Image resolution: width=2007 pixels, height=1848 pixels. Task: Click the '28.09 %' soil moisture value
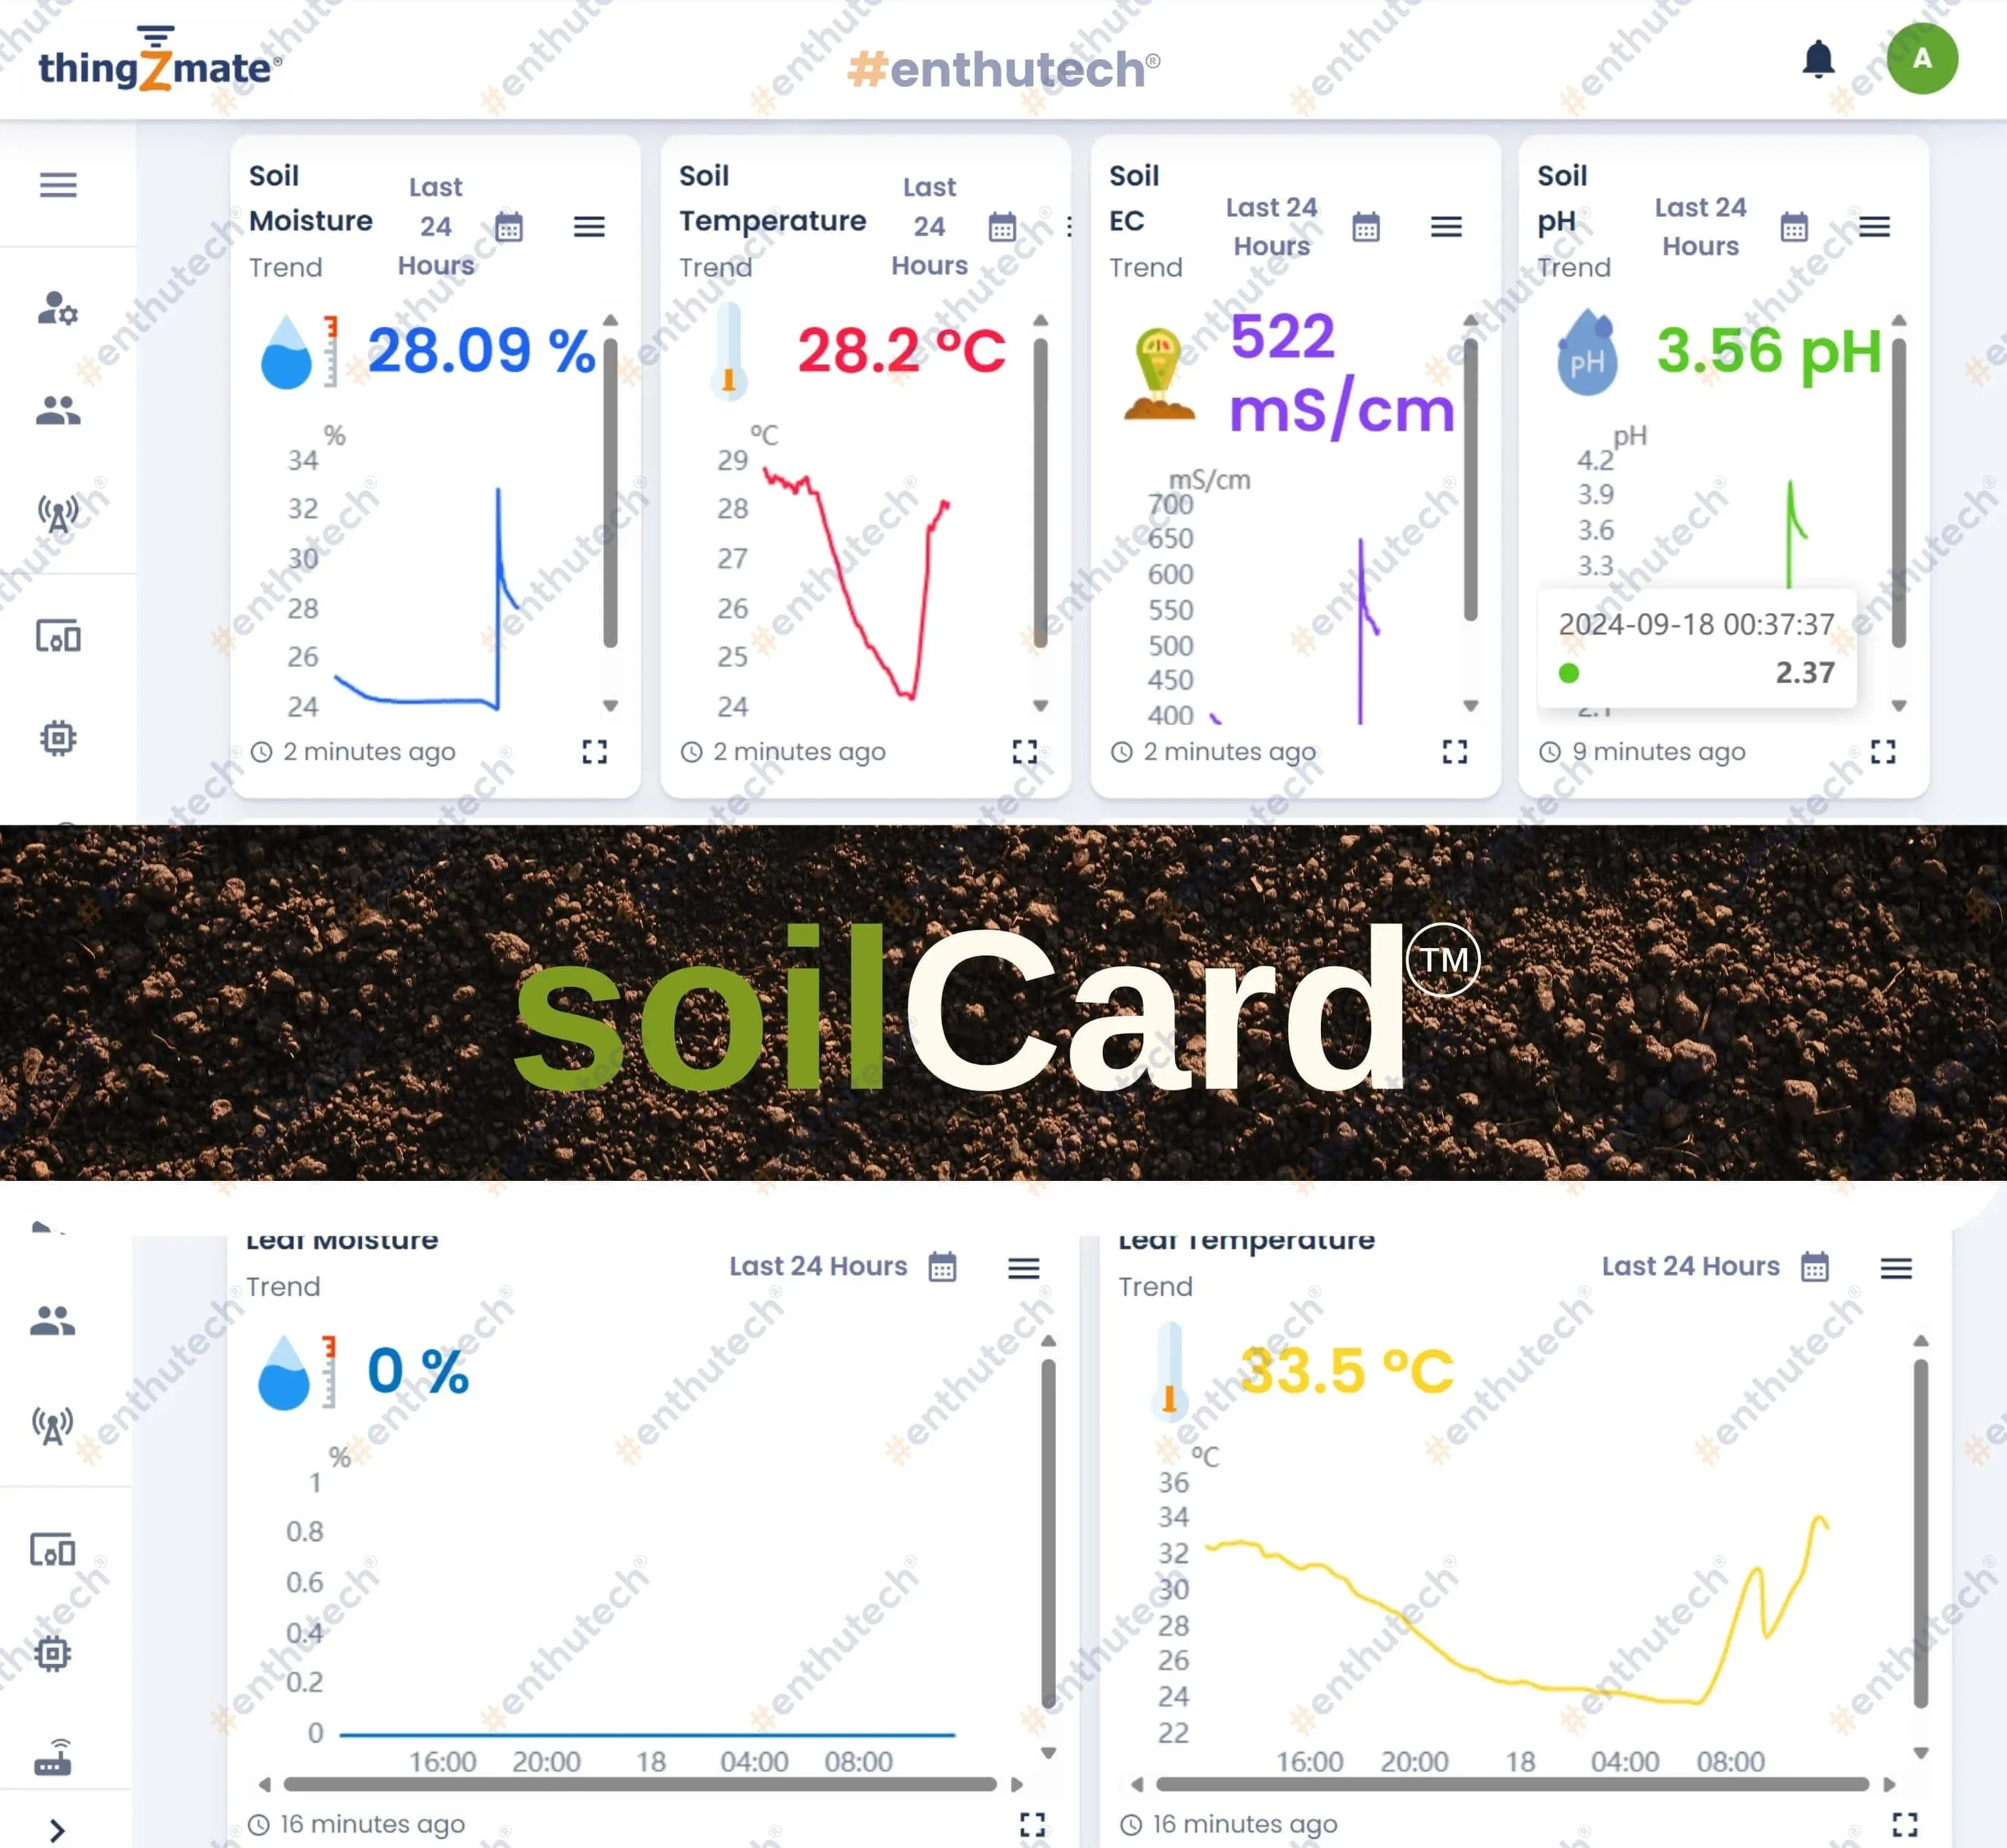tap(481, 350)
